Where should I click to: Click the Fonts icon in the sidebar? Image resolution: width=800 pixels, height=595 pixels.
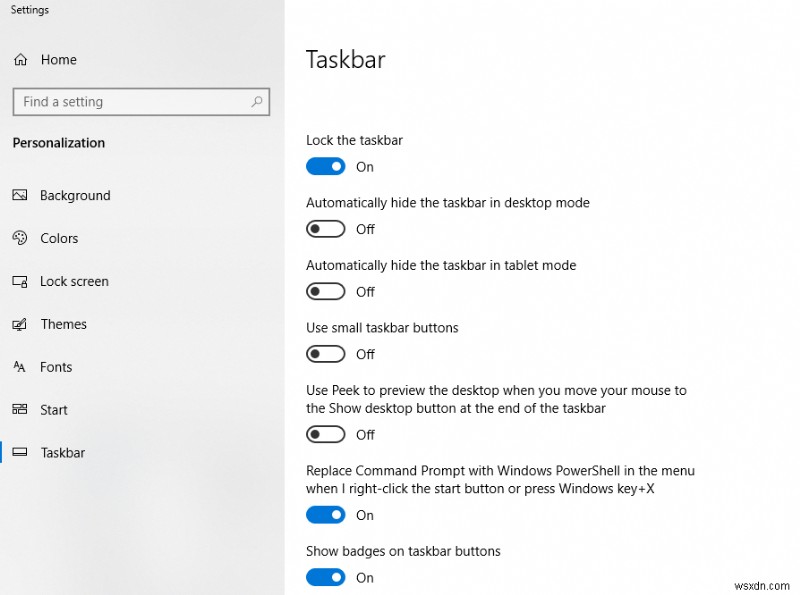[x=20, y=367]
